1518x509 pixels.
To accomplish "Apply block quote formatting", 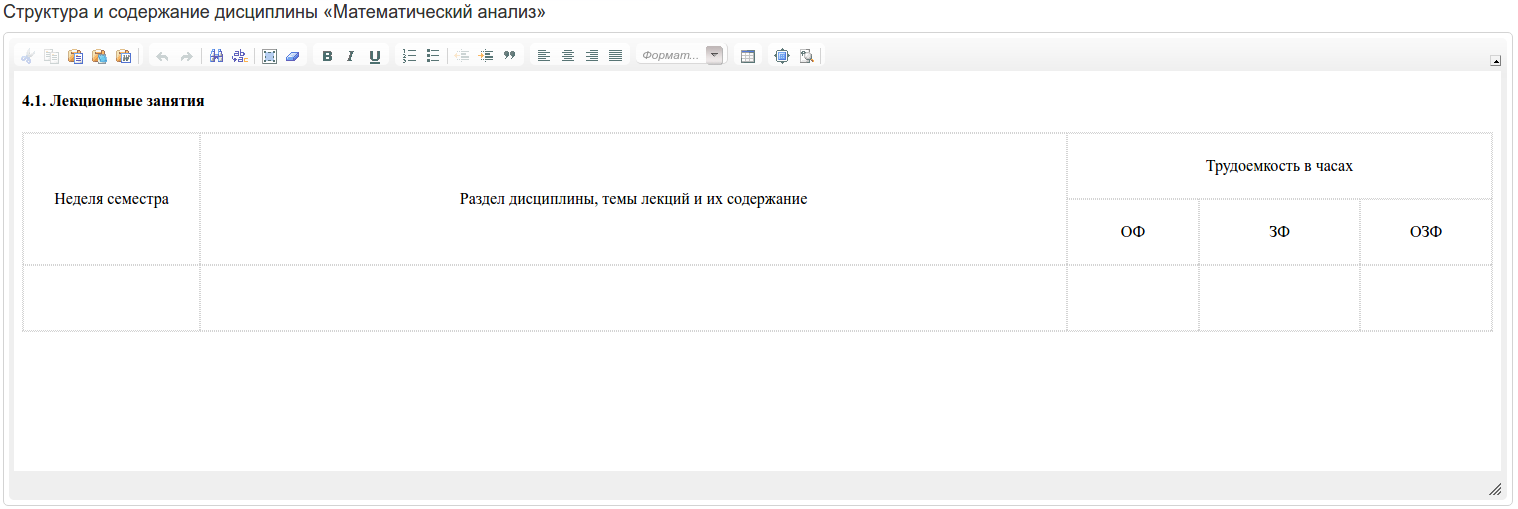I will [x=509, y=56].
